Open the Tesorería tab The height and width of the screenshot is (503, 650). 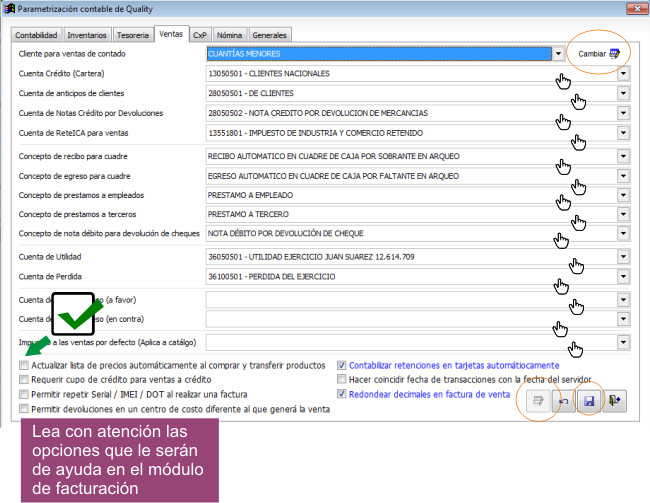(133, 35)
